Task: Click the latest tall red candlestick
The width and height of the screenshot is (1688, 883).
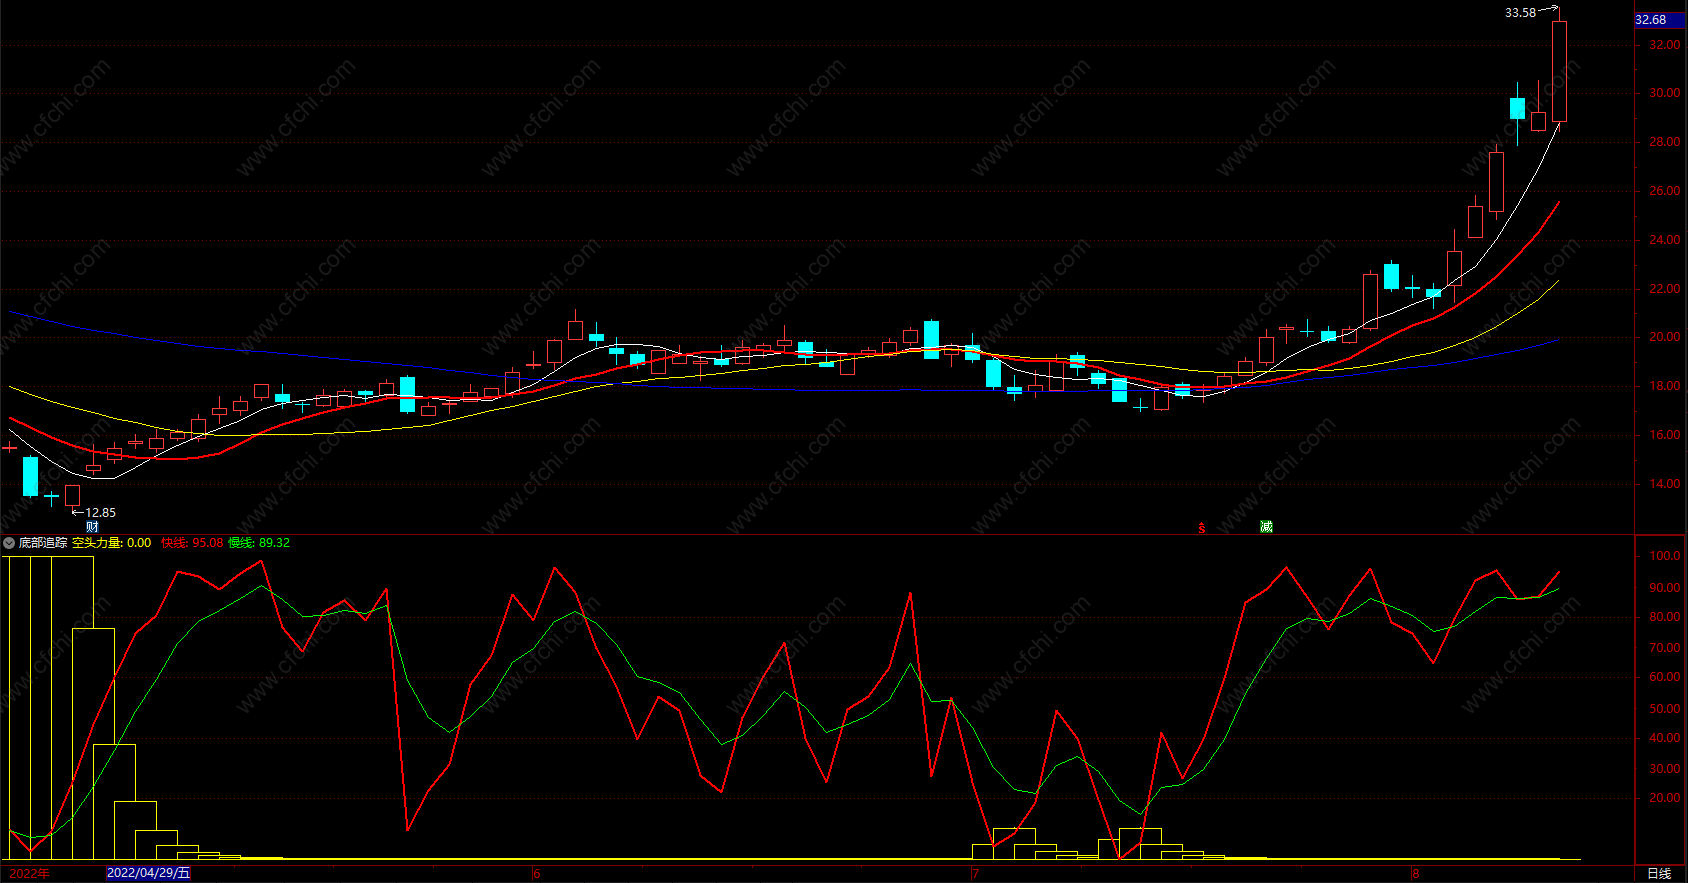Action: (x=1559, y=71)
